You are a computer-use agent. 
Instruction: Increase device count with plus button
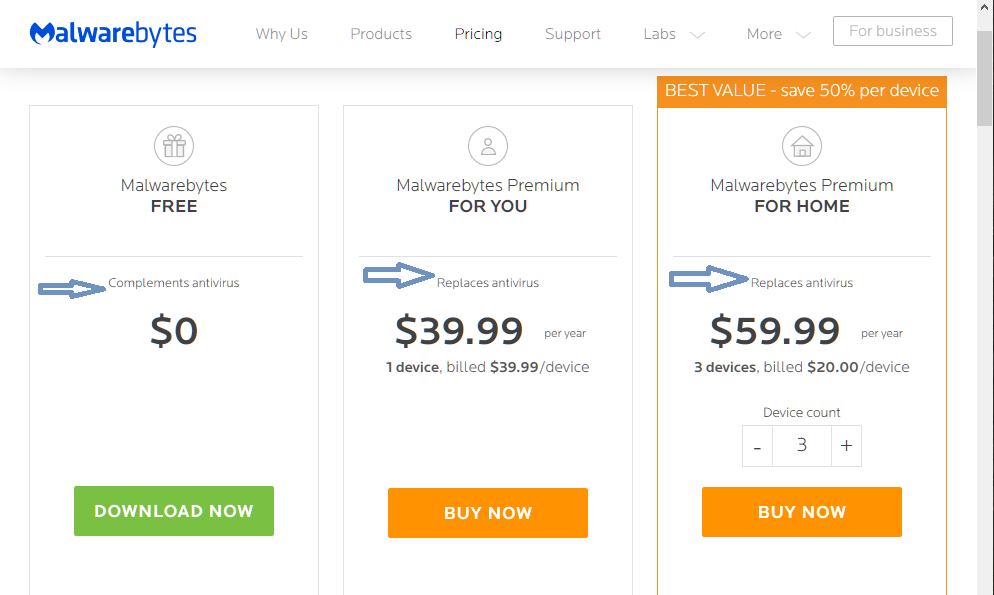846,446
